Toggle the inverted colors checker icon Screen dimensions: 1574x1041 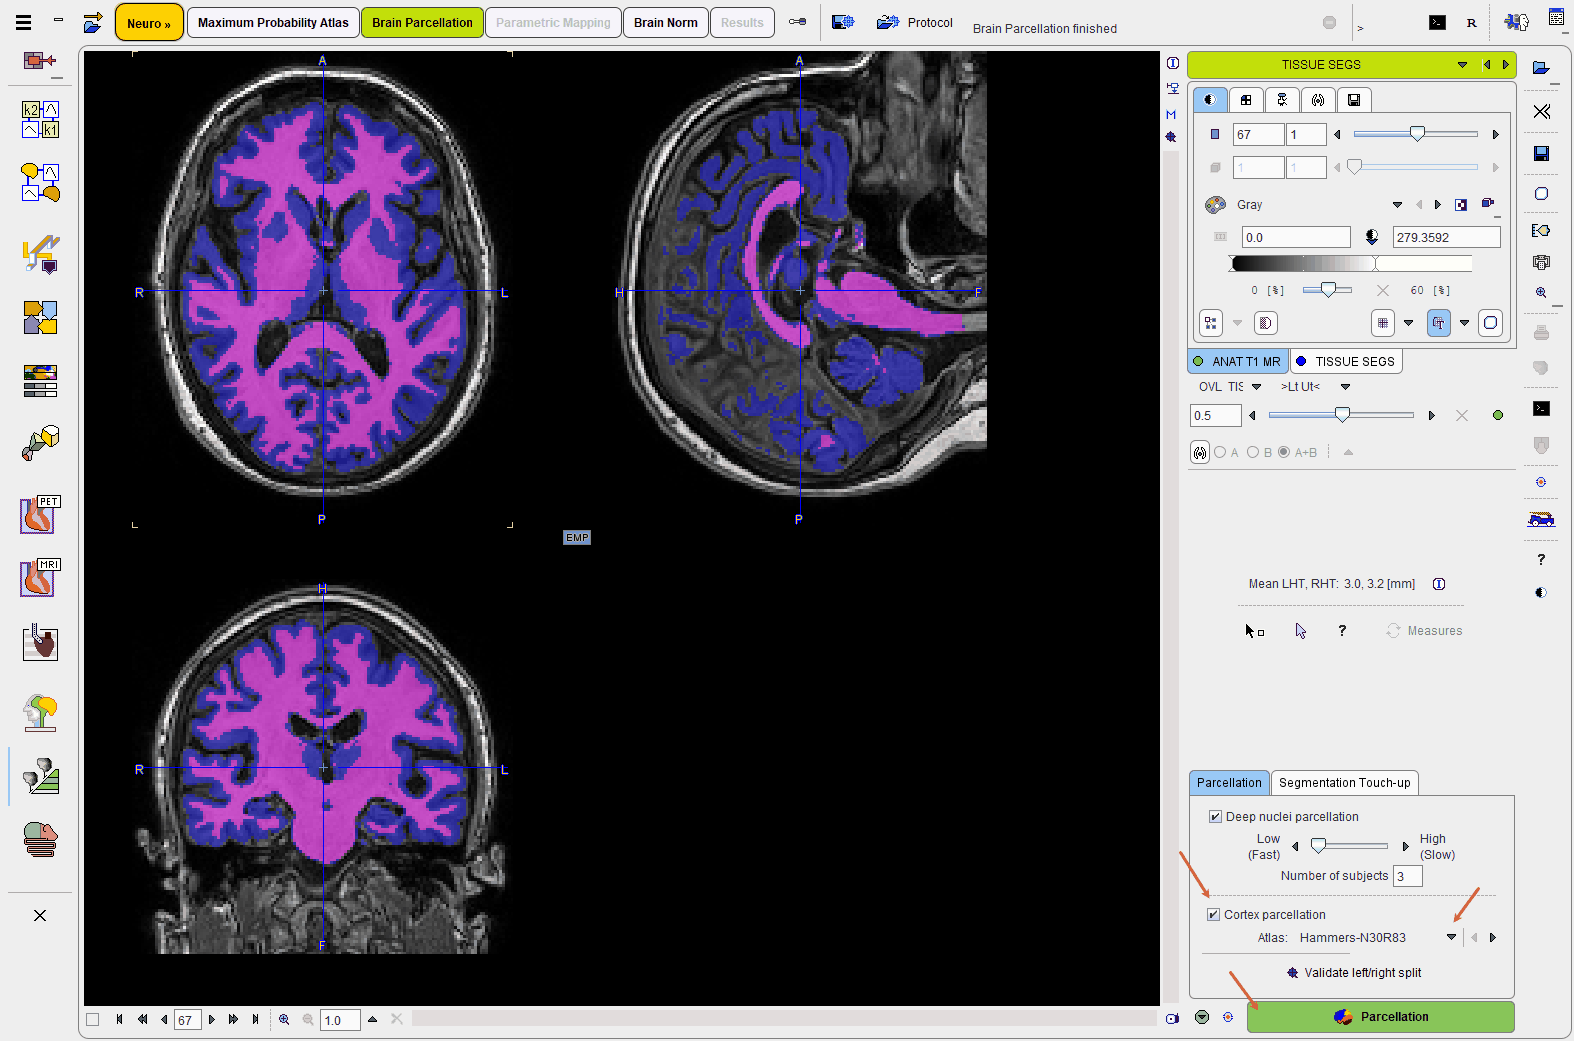(1461, 204)
